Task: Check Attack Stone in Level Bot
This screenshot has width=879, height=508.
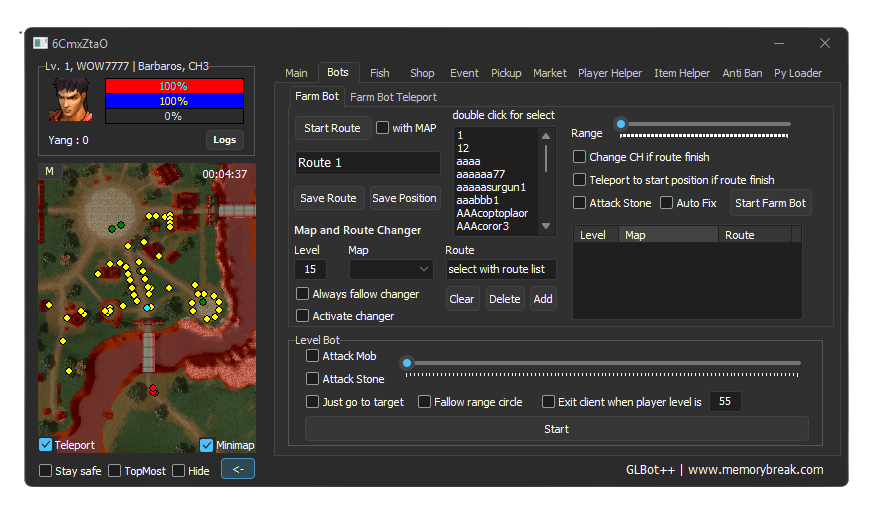Action: coord(312,379)
